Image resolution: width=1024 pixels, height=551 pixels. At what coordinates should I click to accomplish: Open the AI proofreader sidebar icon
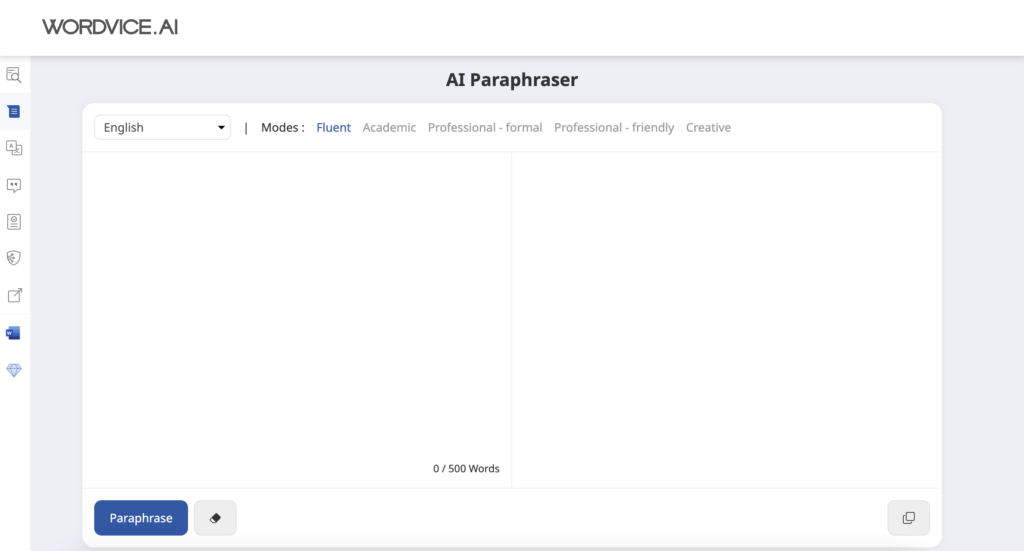[x=14, y=75]
